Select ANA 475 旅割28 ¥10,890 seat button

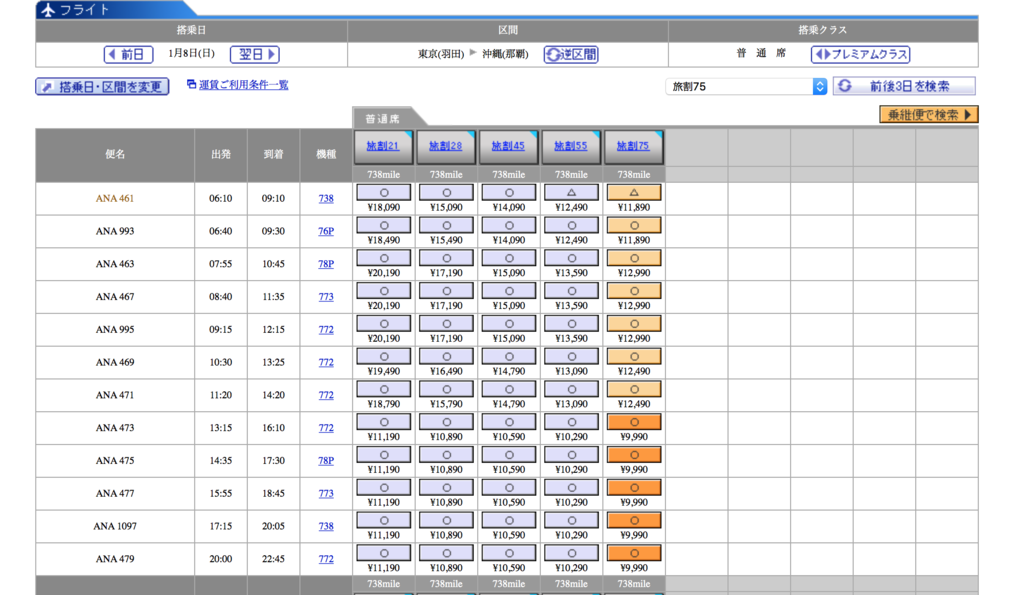[x=446, y=455]
